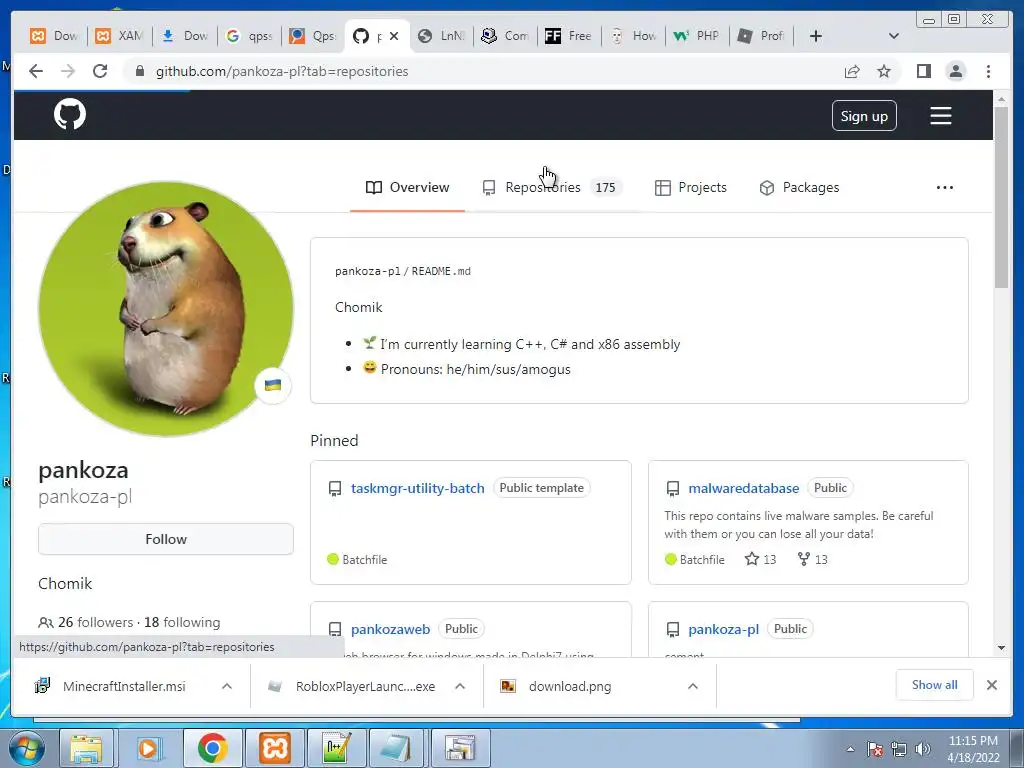Expand options for download.png item
Screen dimensions: 1024x768
693,686
